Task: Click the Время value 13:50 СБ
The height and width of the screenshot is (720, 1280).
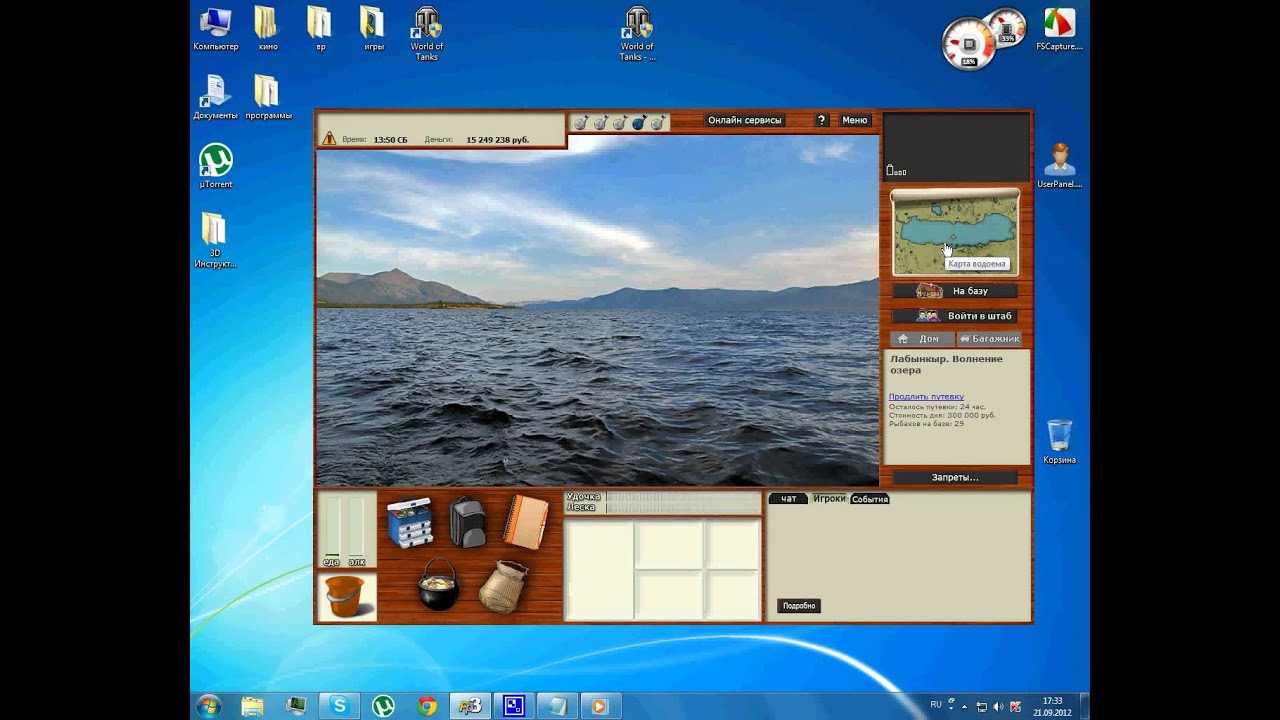Action: click(390, 140)
